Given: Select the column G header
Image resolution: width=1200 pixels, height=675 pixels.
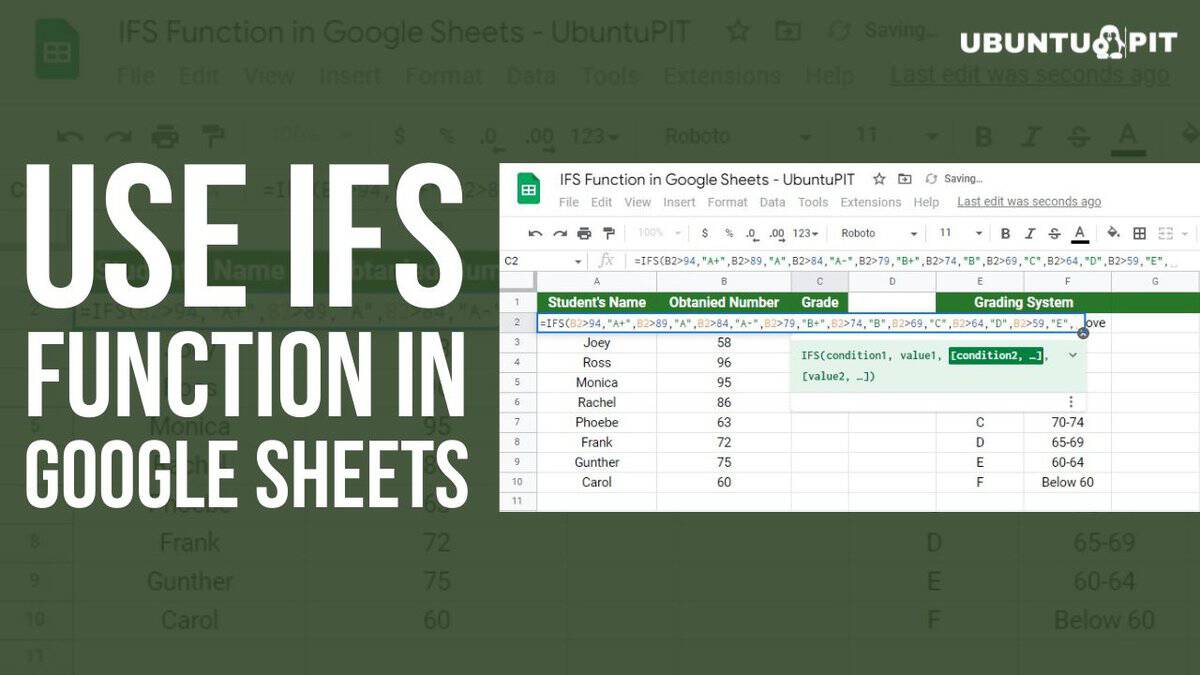Looking at the screenshot, I should 1155,282.
